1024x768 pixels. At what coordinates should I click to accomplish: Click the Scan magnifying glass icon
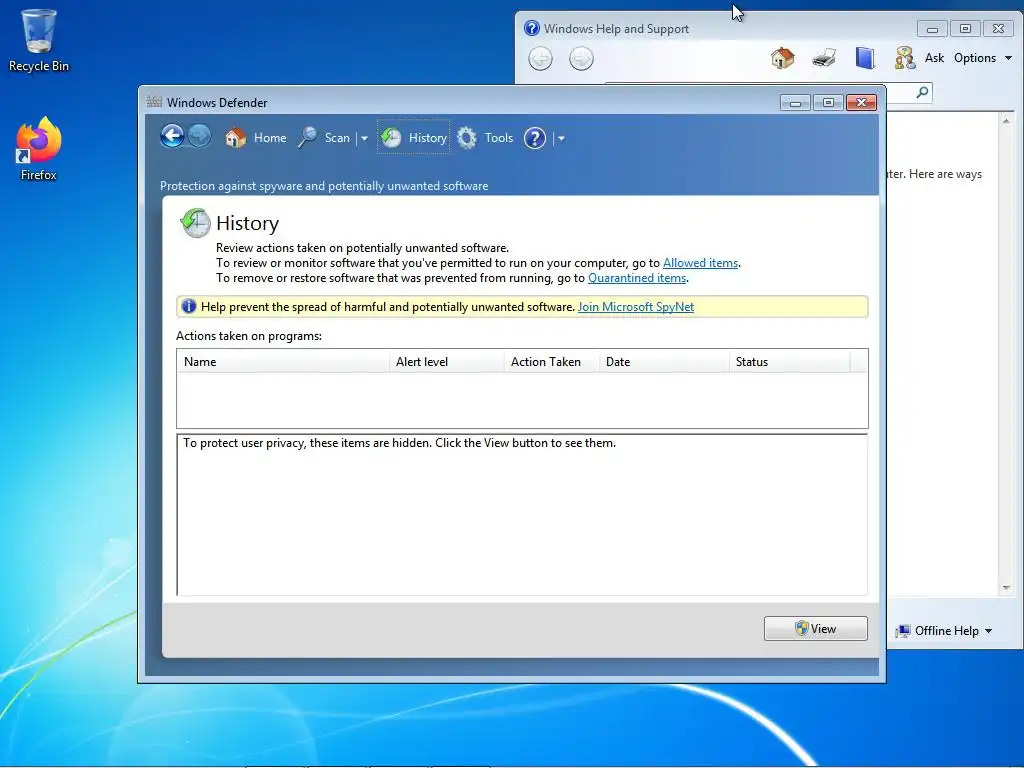point(308,137)
